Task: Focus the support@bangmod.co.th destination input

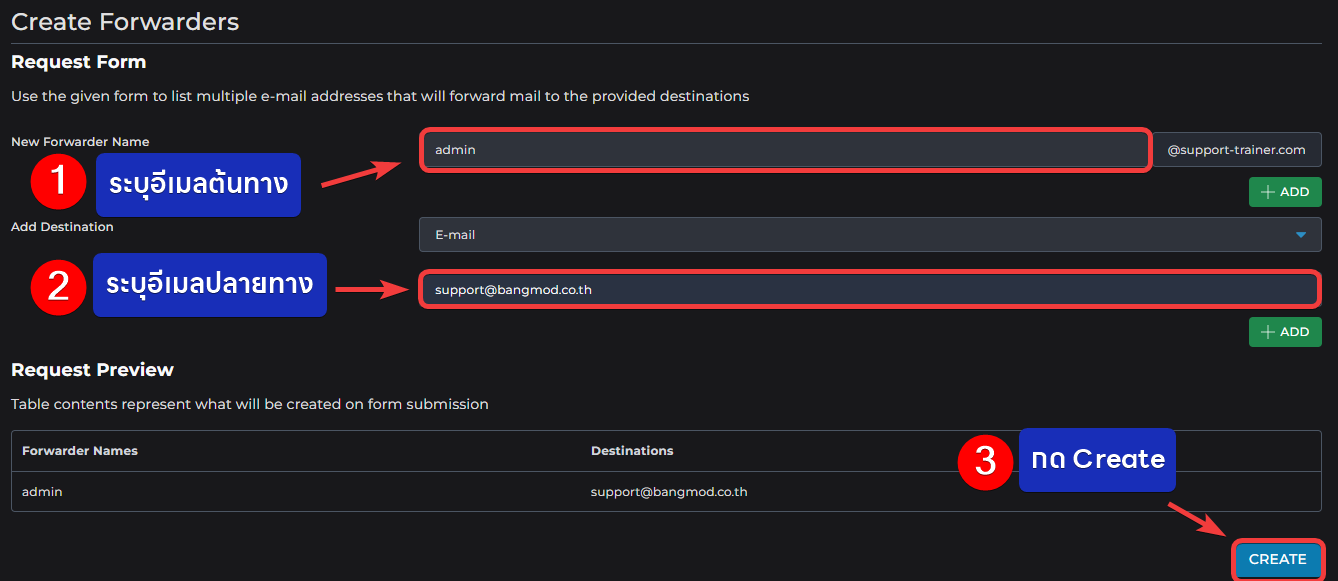Action: pyautogui.click(x=868, y=290)
